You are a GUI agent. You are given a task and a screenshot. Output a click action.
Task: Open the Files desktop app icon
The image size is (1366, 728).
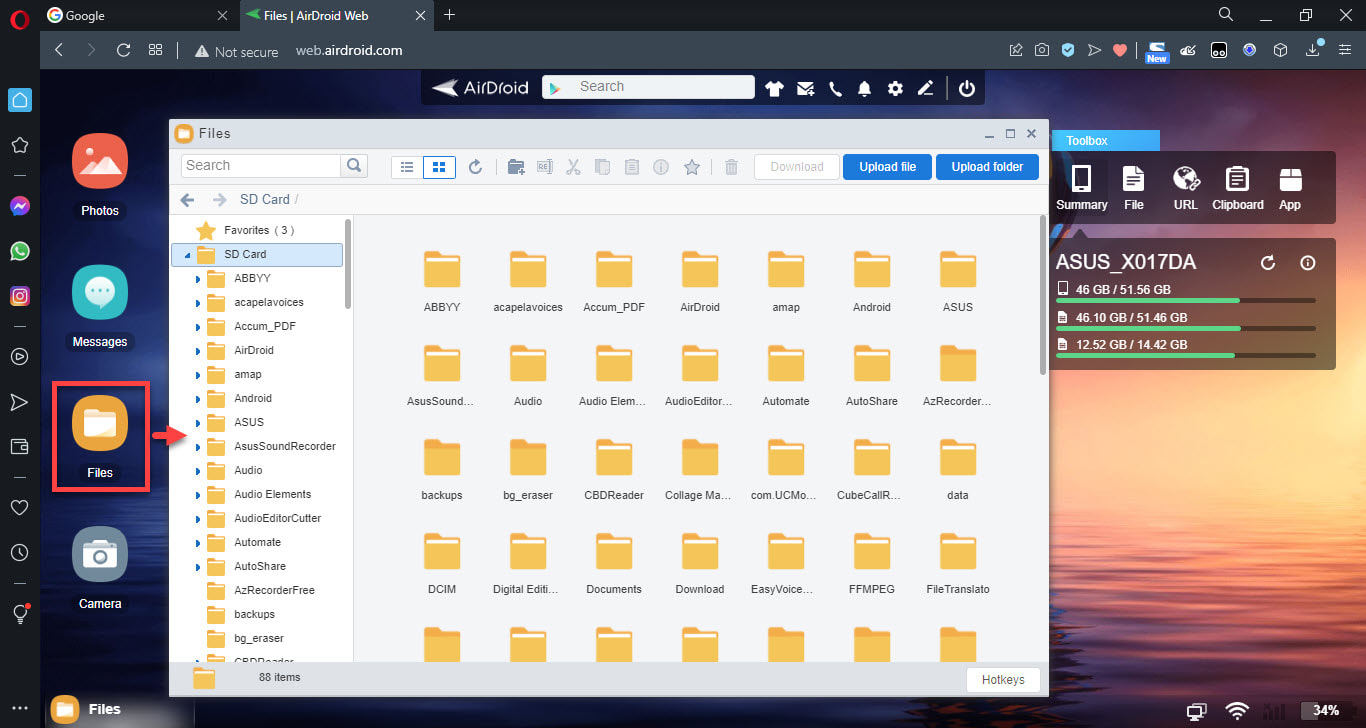coord(100,423)
